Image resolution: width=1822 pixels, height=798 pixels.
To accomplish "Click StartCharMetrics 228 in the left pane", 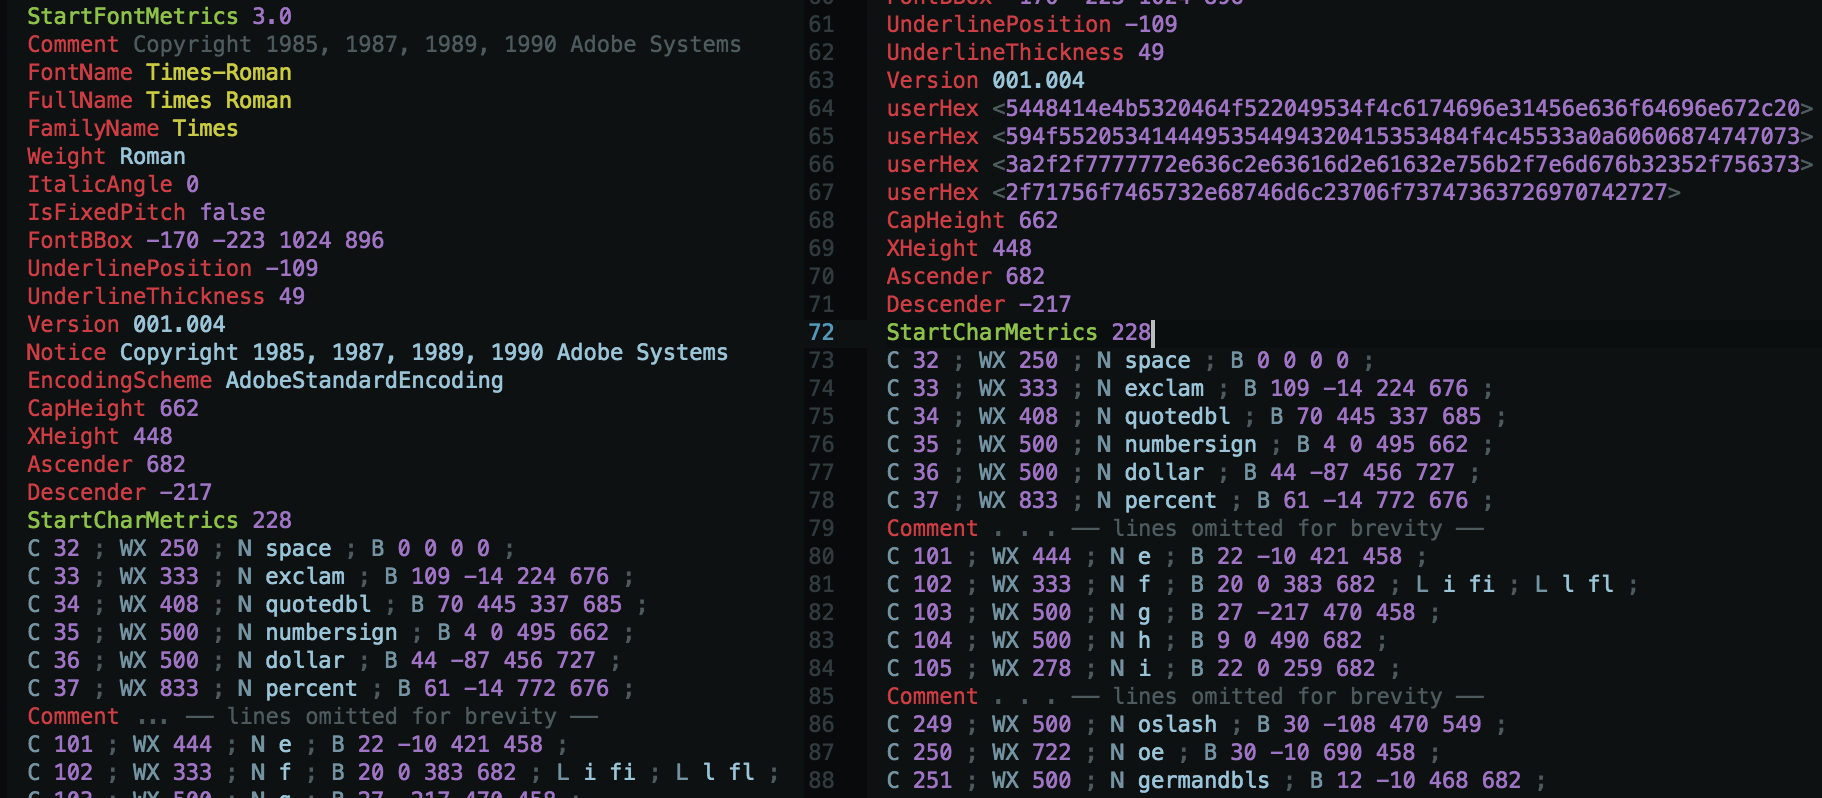I will click(x=159, y=520).
